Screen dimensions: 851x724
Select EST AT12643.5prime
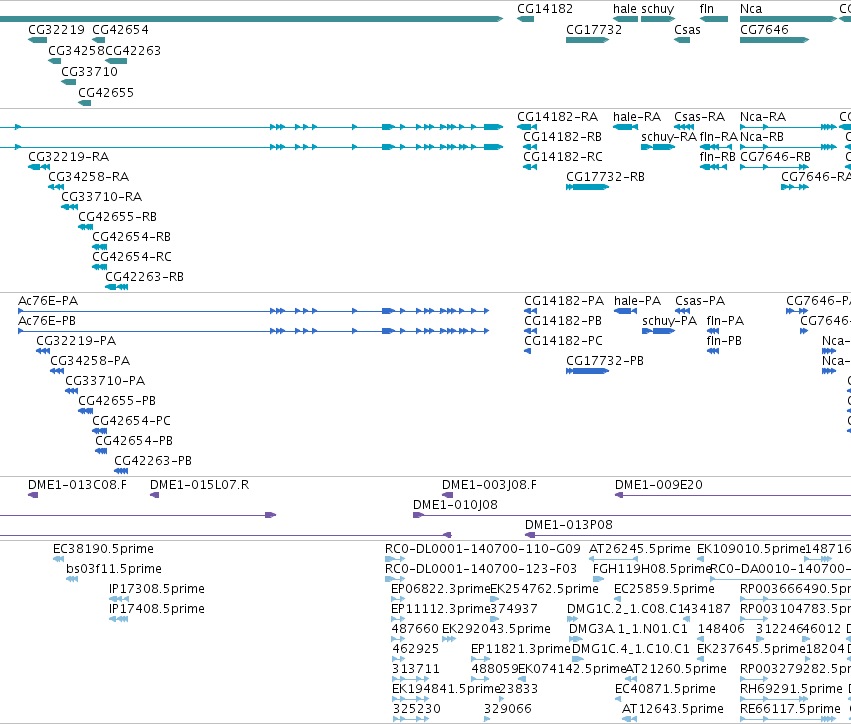673,709
